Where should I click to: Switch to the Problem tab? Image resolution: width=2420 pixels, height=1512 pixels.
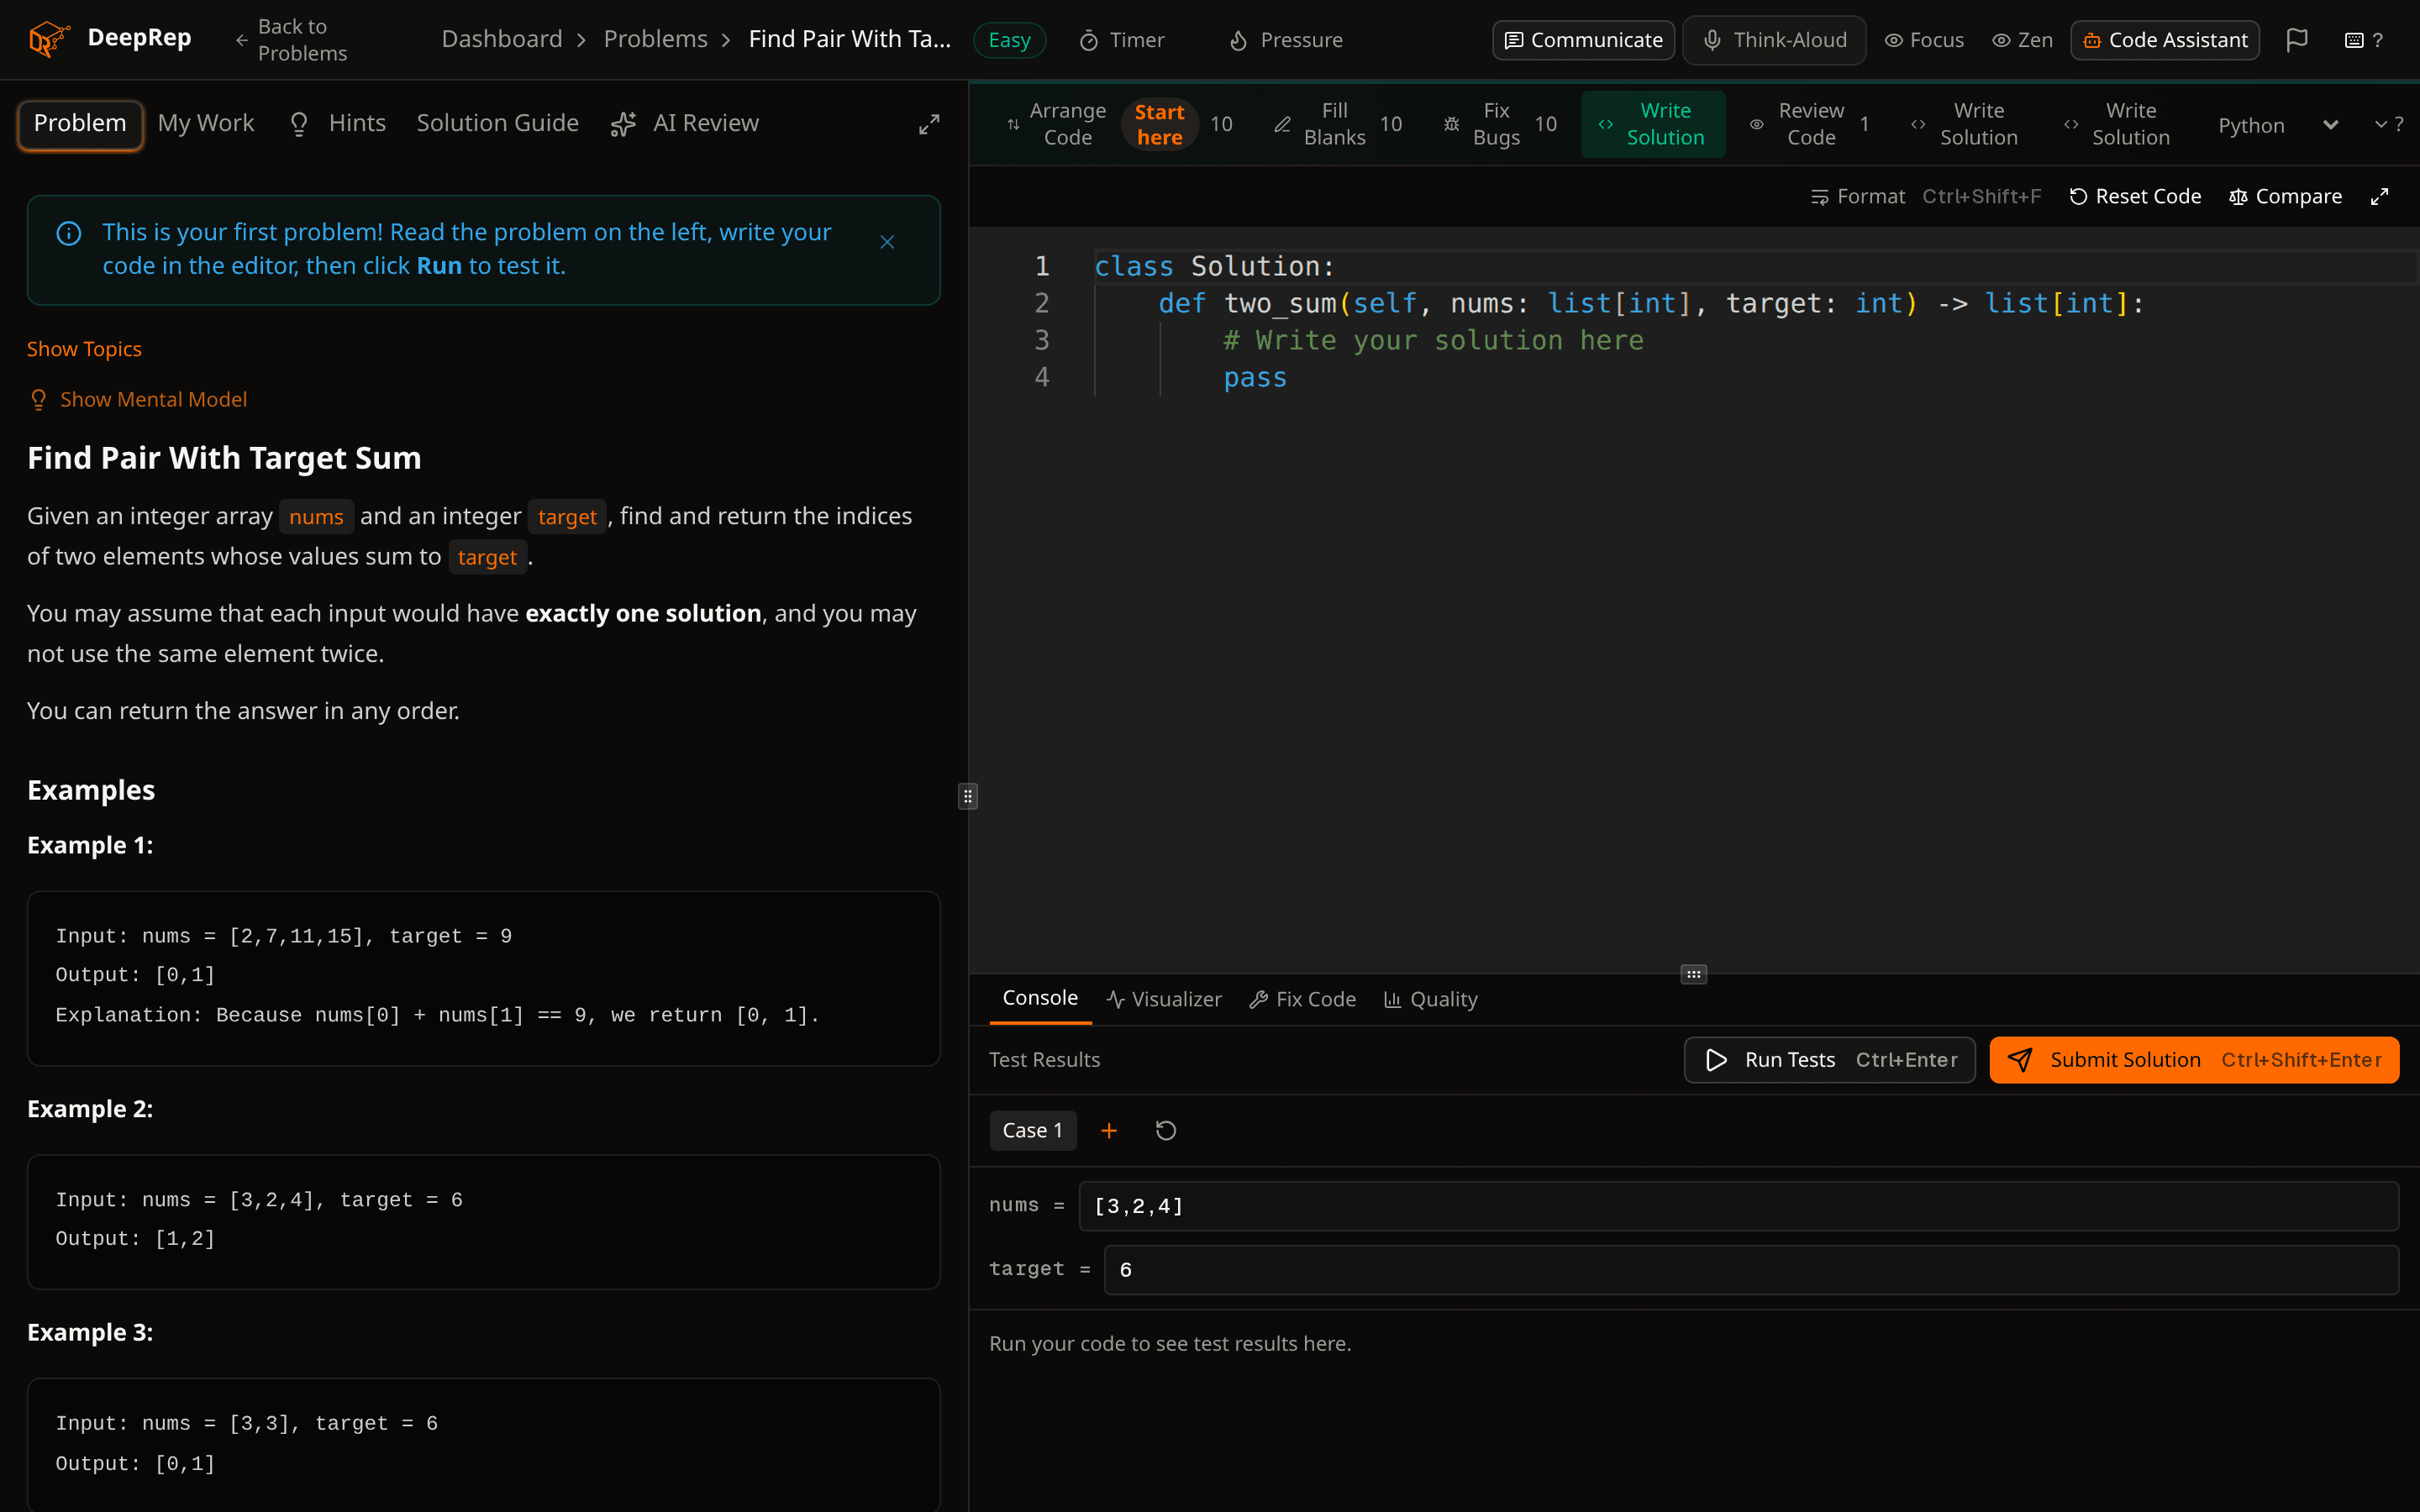point(80,124)
